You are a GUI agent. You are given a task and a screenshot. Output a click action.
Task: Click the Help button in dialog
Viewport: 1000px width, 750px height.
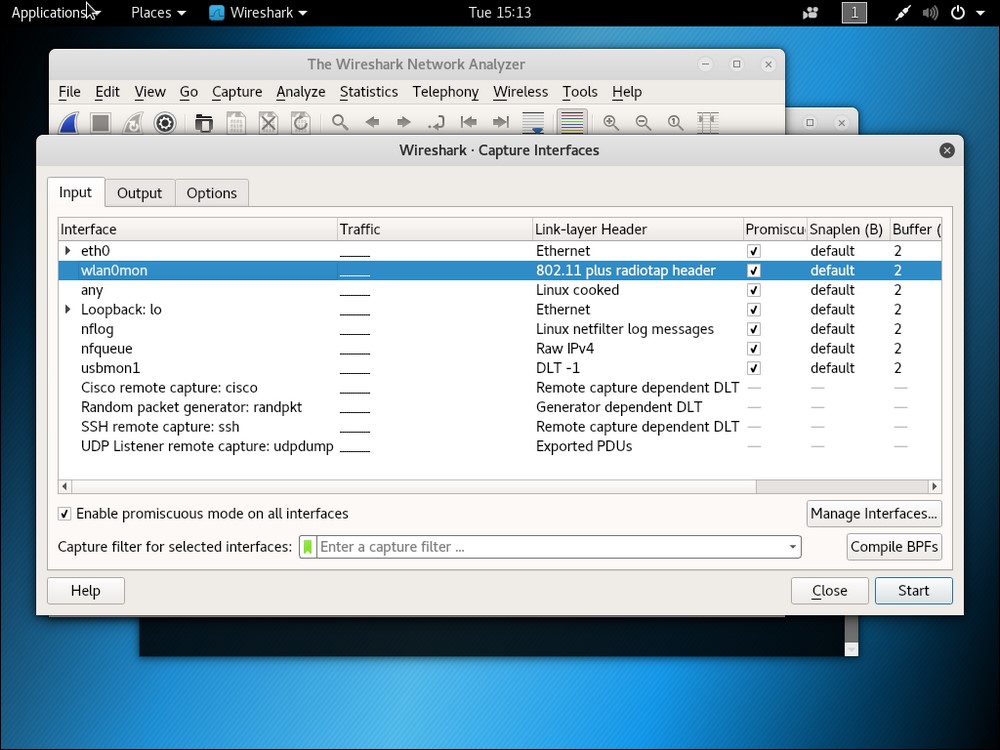click(85, 591)
